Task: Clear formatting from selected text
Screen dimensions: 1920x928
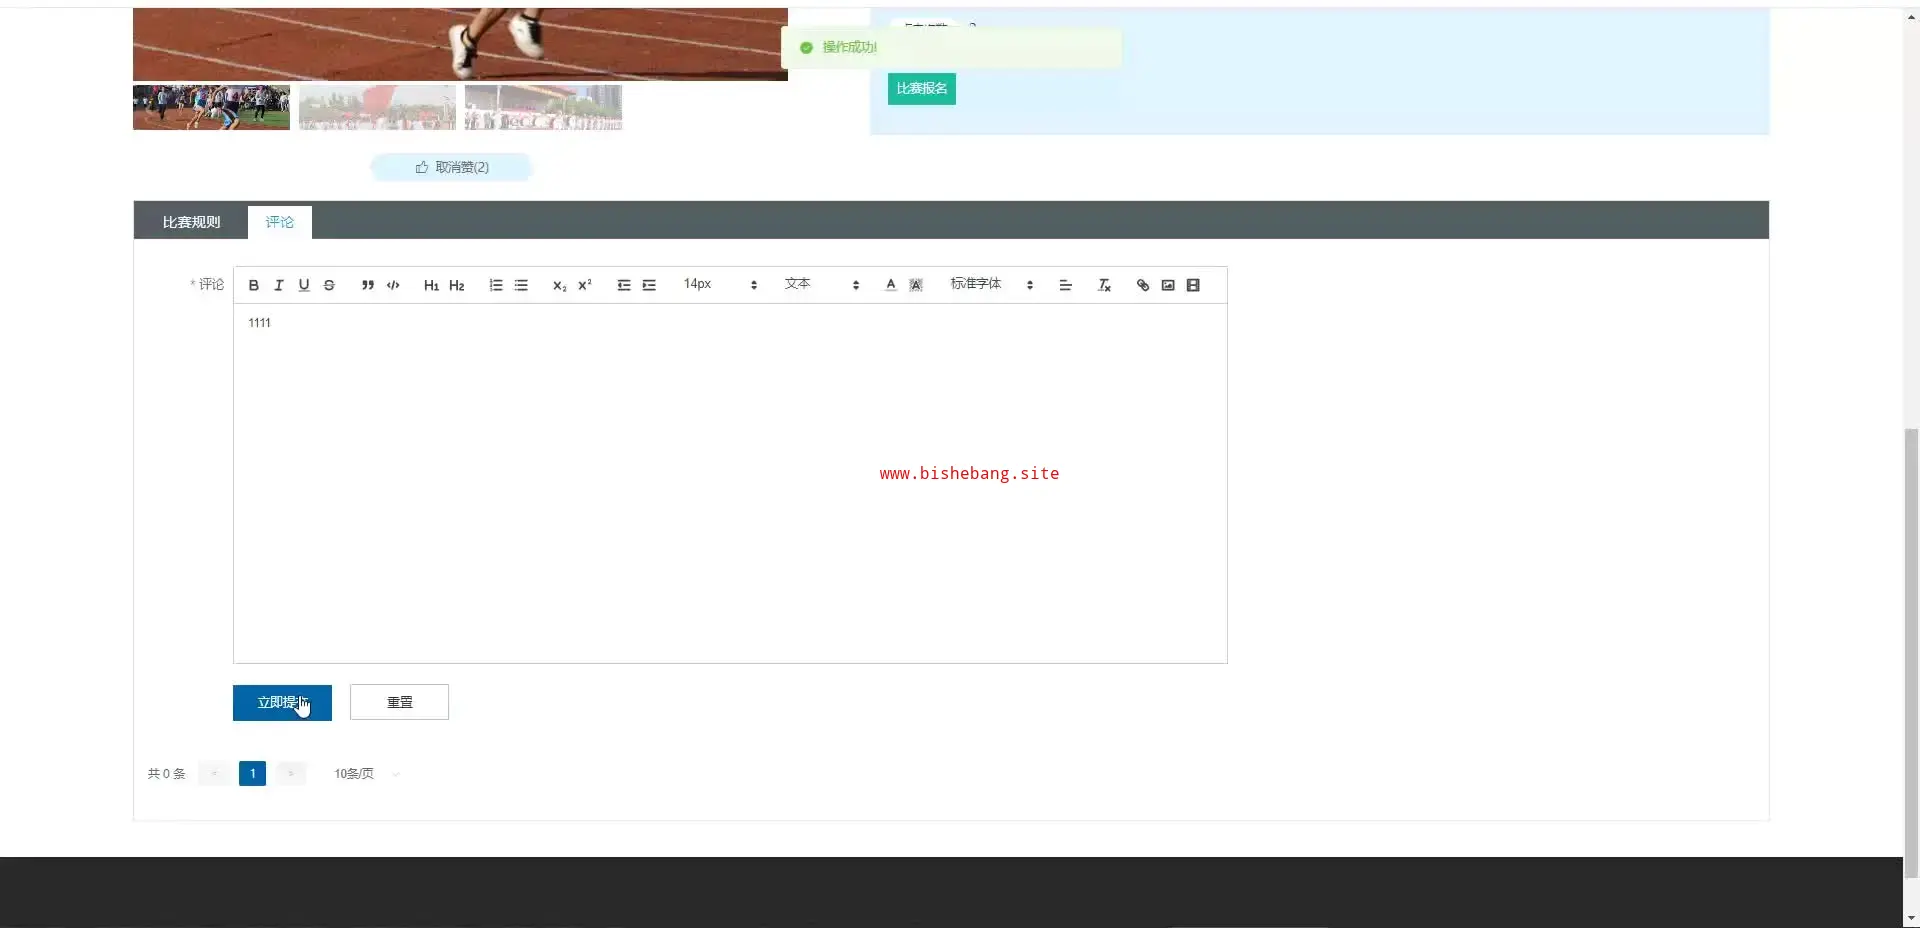Action: tap(1104, 285)
